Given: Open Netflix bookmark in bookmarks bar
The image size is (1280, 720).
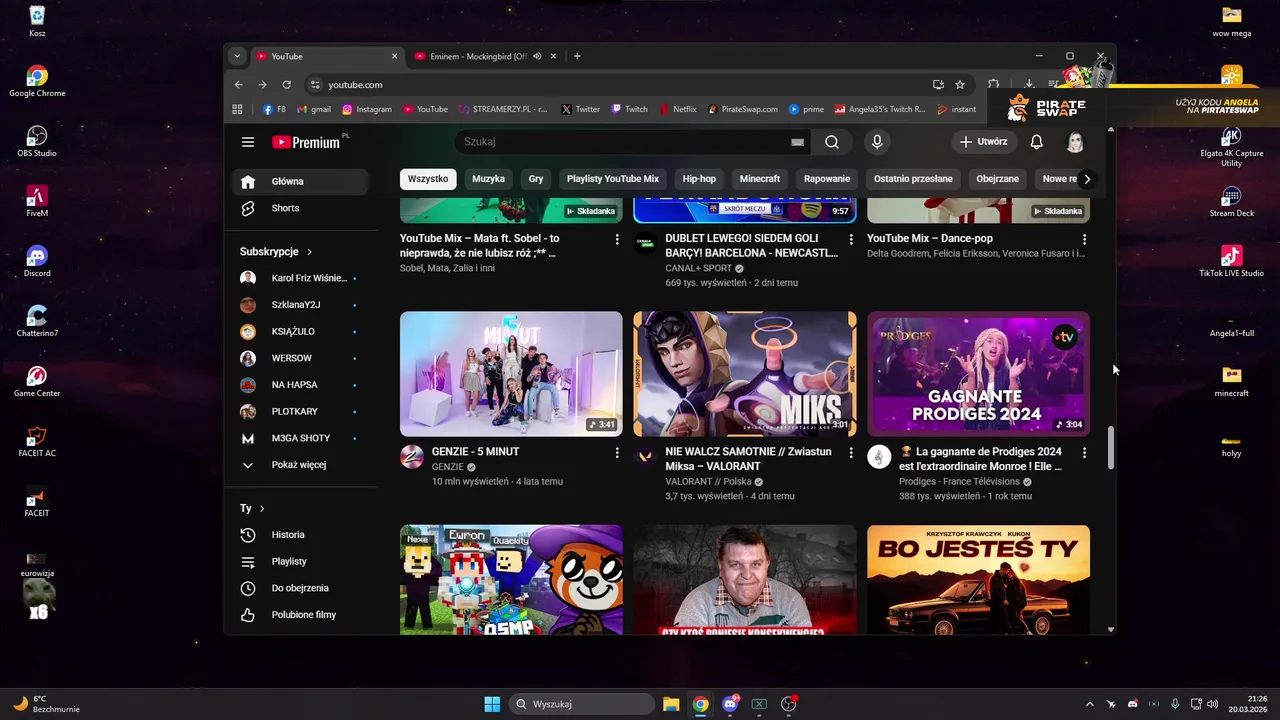Looking at the screenshot, I should point(677,109).
